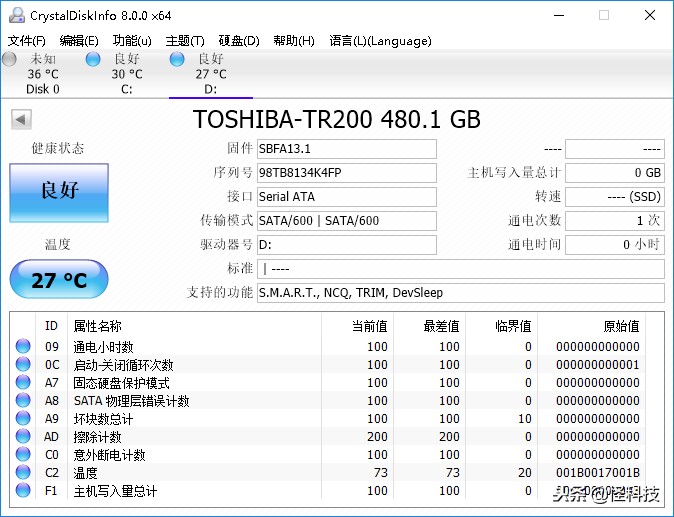Viewport: 674px width, 517px height.
Task: Select the 擦除计数 attribute row
Action: coord(328,437)
